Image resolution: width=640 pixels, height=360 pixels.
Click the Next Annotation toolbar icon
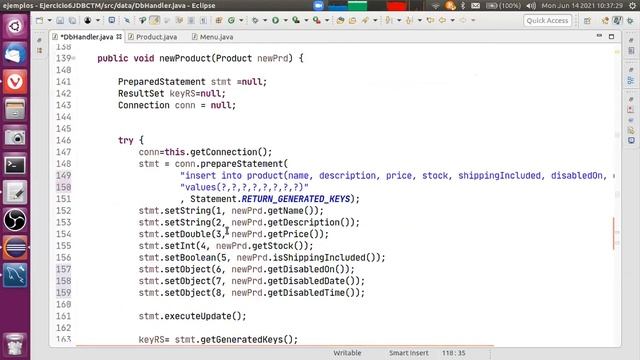[389, 20]
